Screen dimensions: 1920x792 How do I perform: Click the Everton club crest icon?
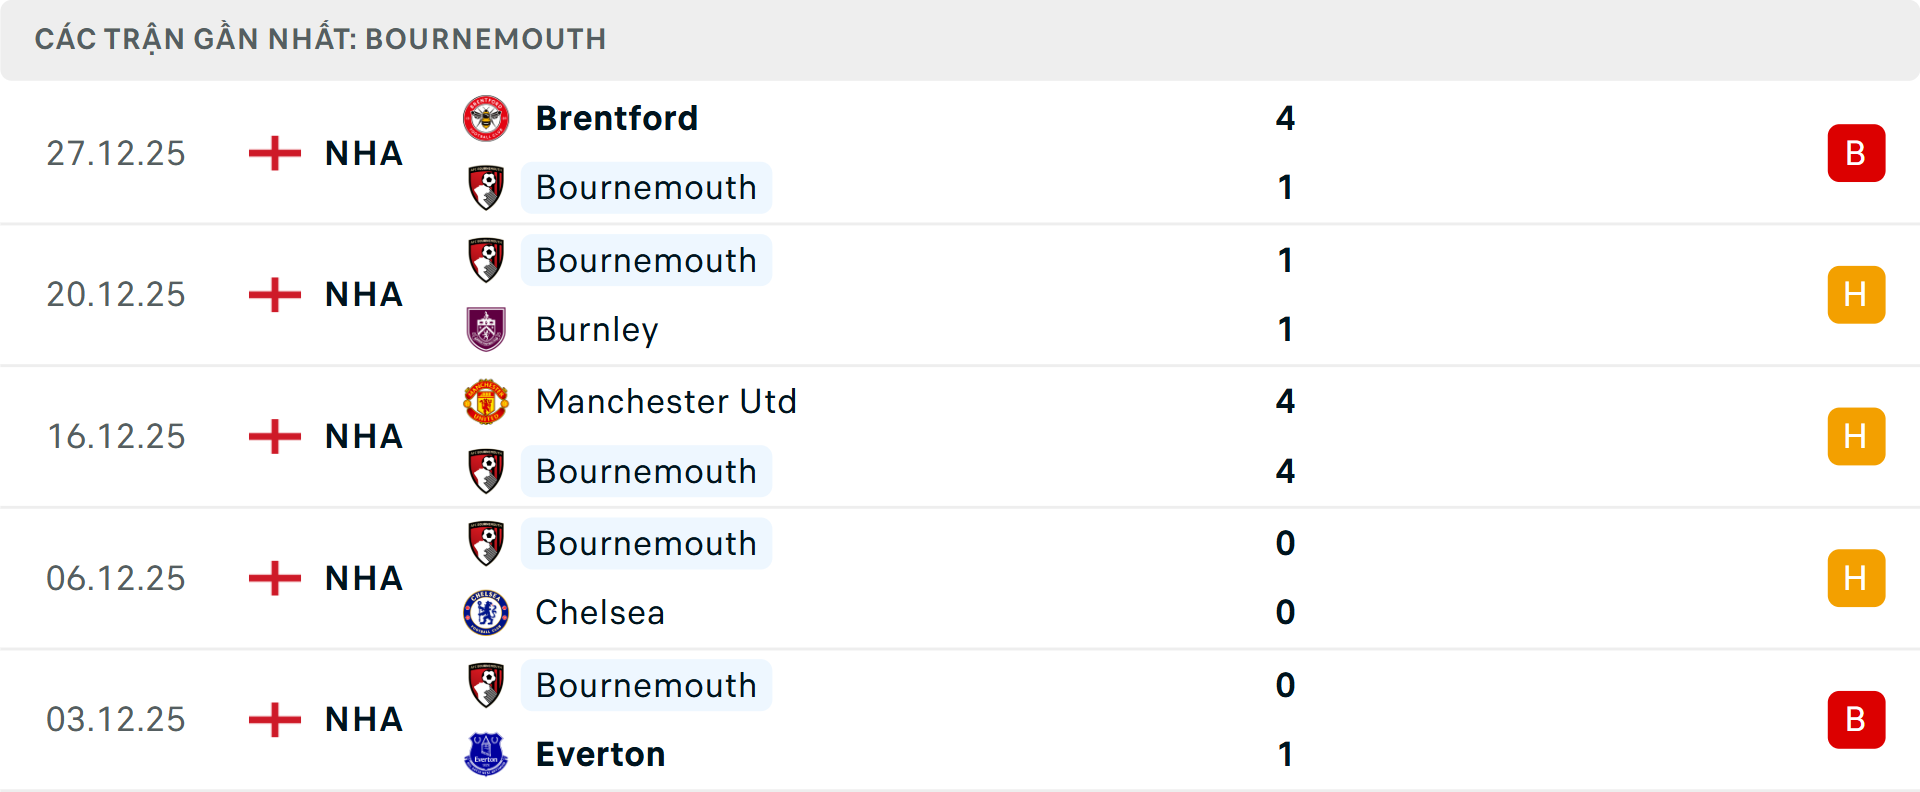coord(486,754)
